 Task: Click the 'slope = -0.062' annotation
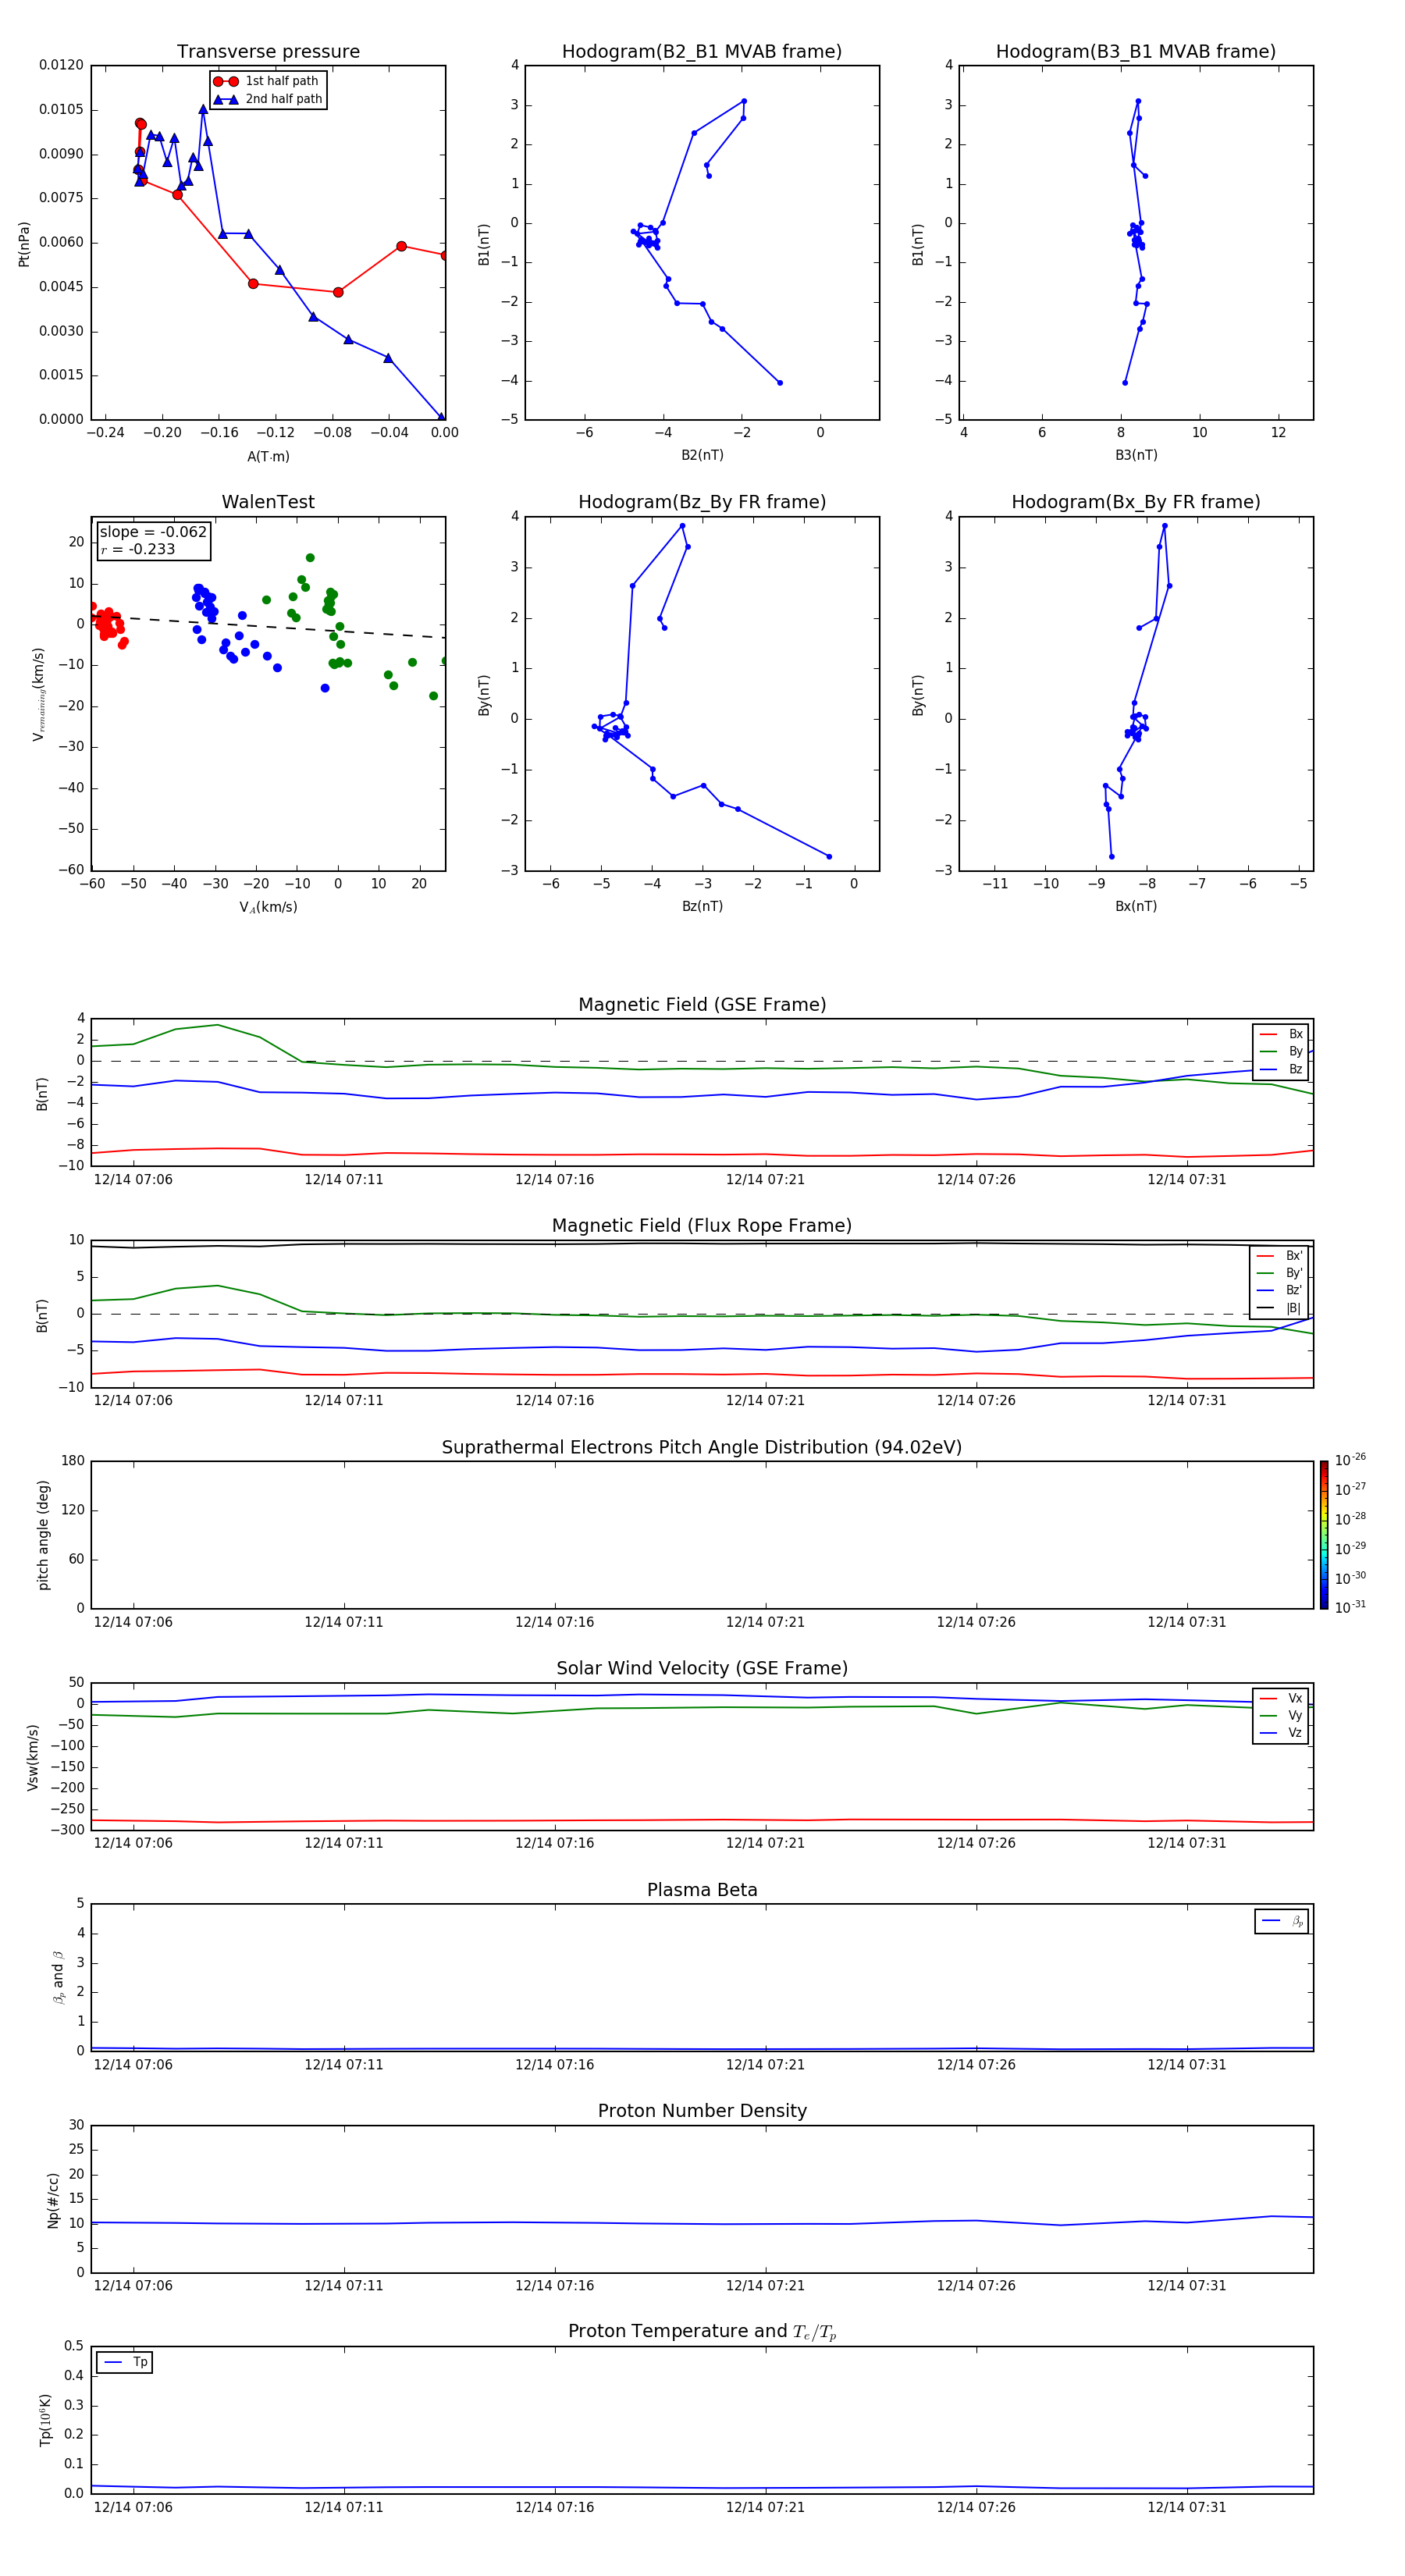153,532
